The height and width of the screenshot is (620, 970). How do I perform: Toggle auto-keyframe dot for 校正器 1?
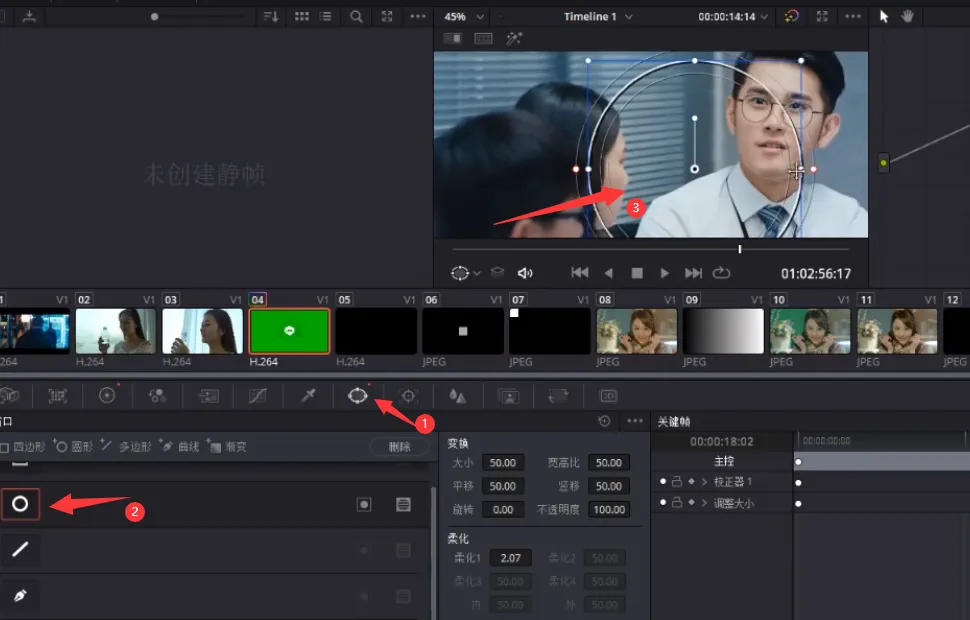[x=663, y=481]
